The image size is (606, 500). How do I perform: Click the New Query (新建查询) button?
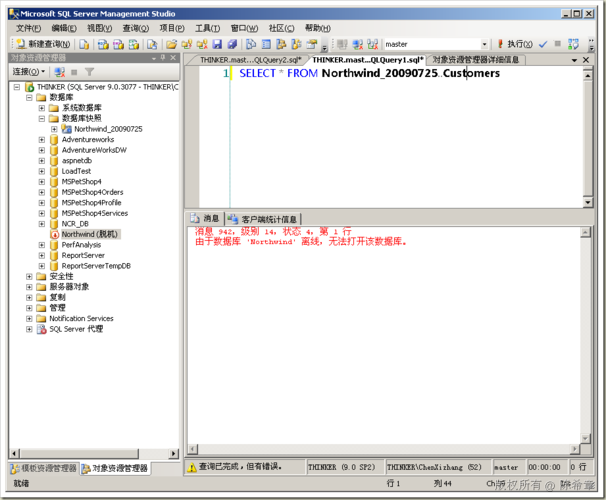point(43,44)
